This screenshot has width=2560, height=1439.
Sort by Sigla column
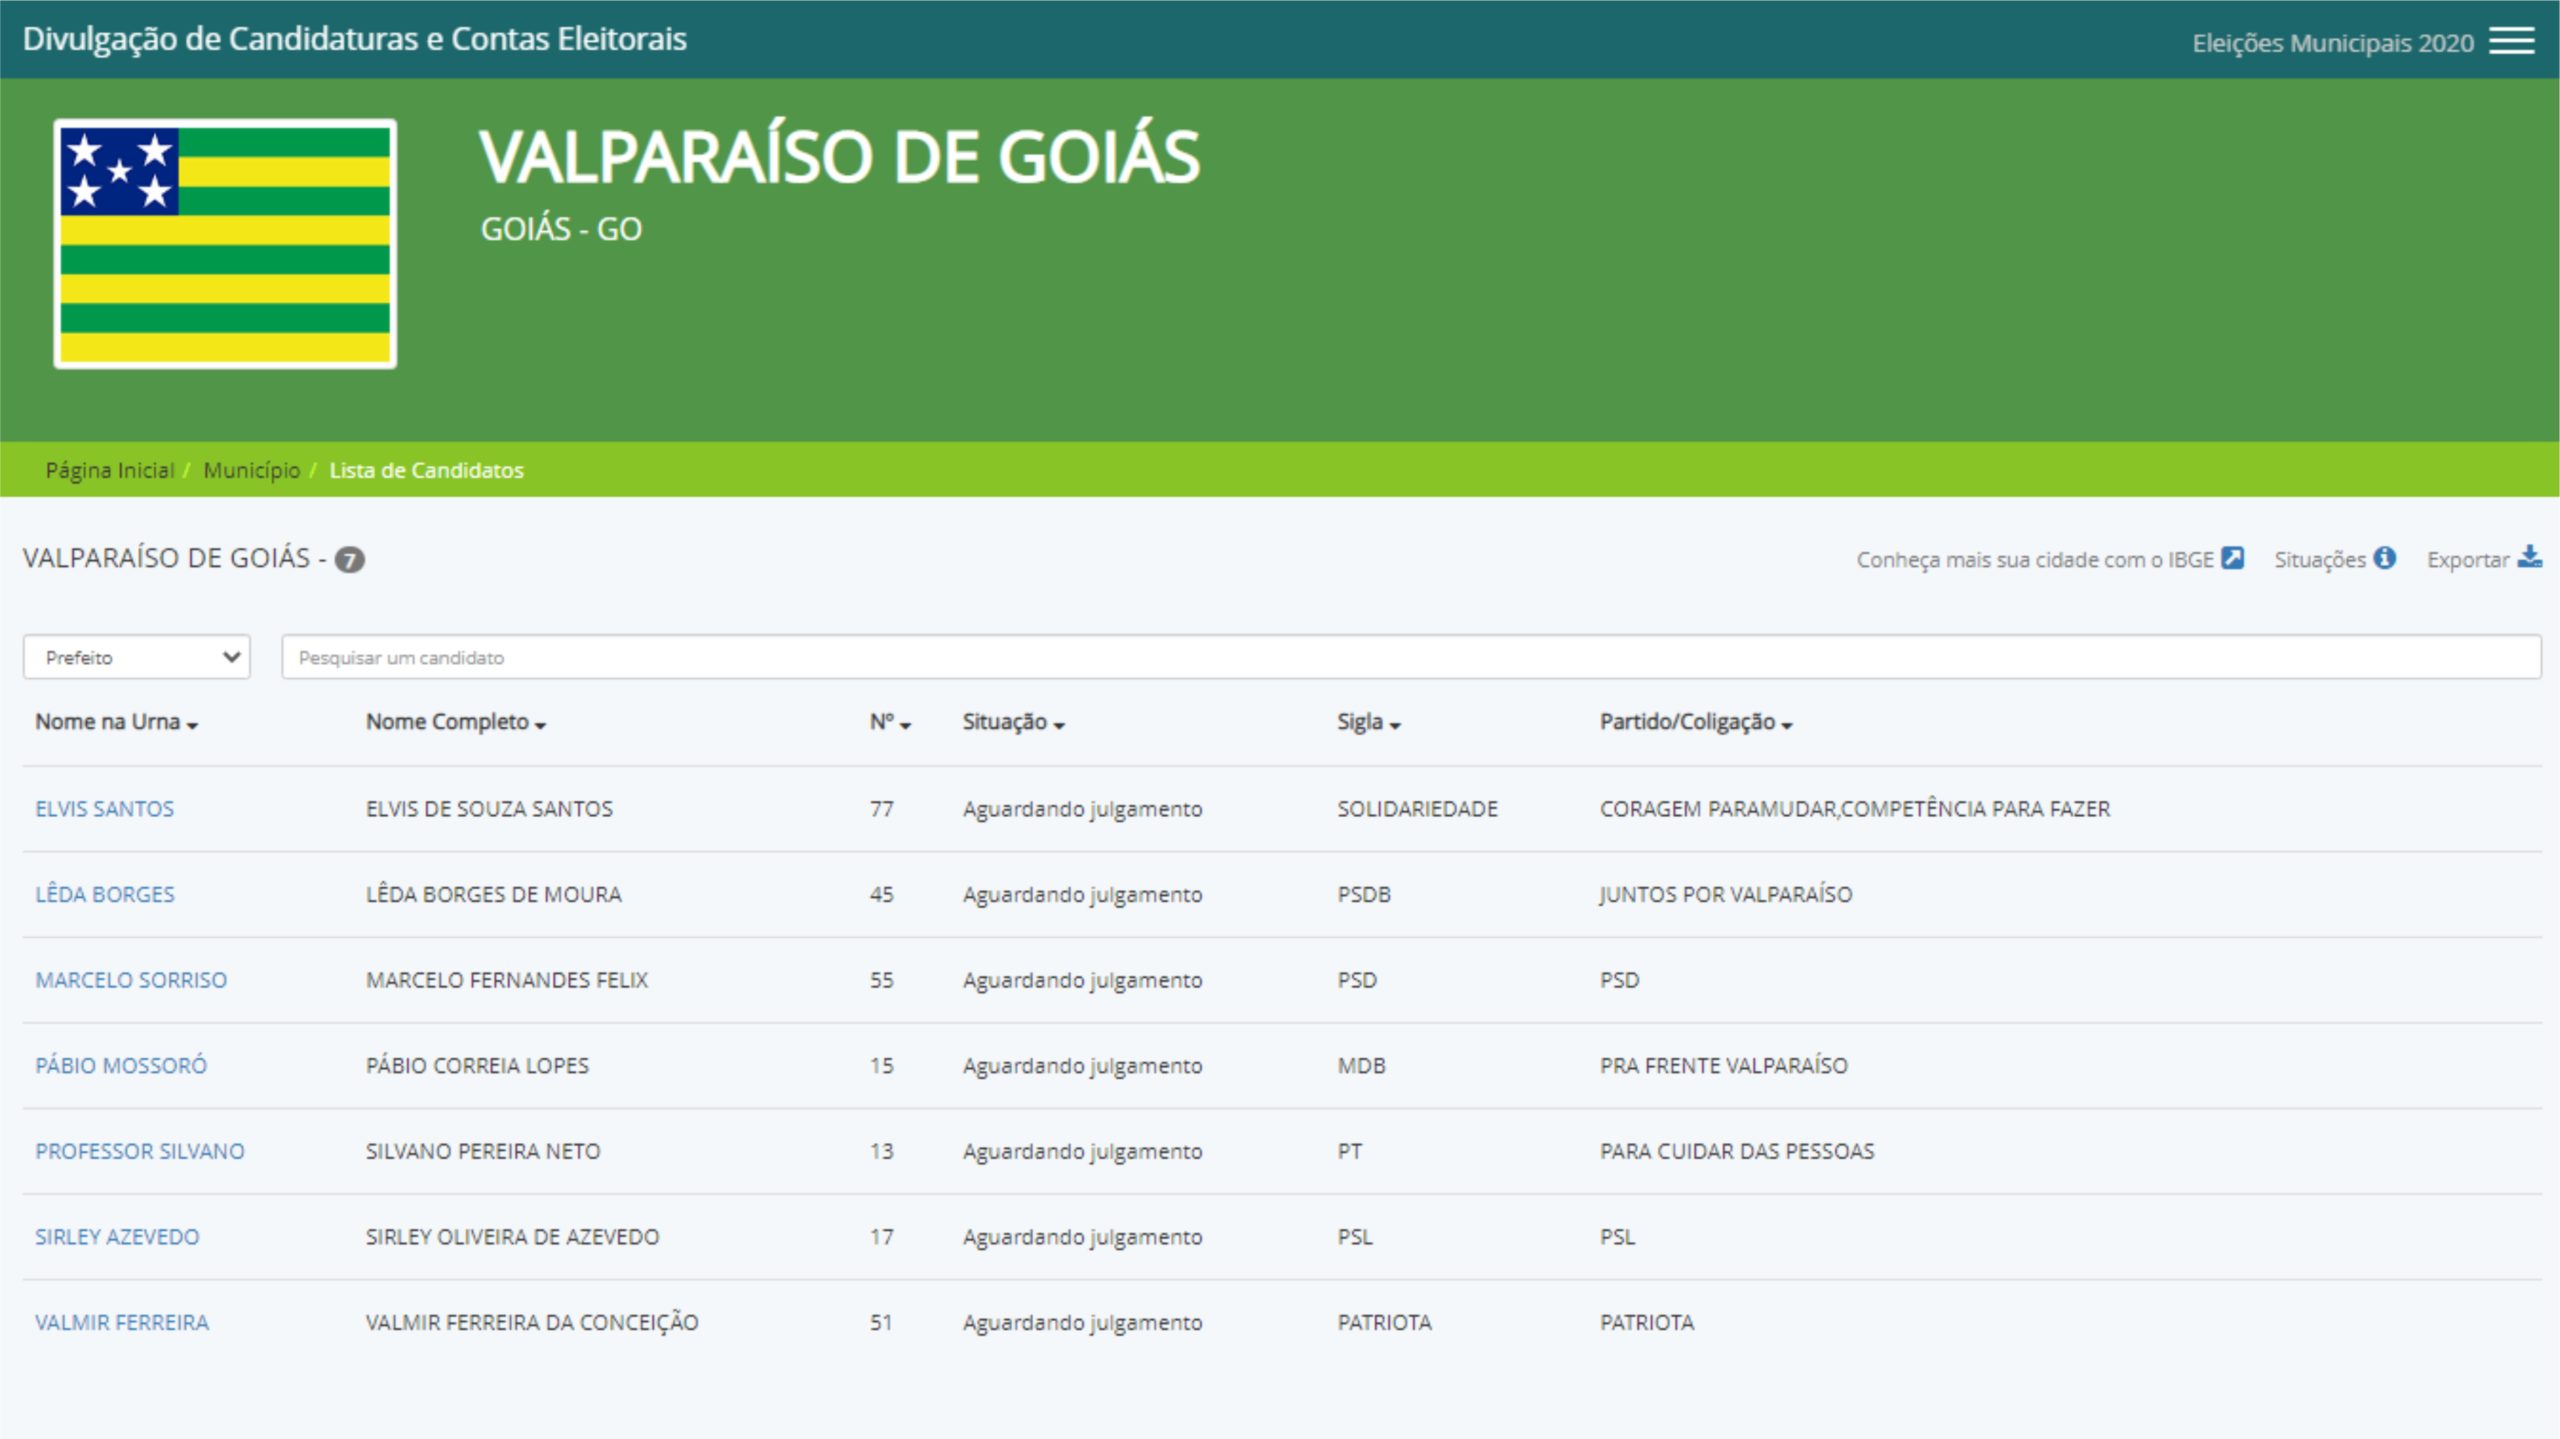1369,722
